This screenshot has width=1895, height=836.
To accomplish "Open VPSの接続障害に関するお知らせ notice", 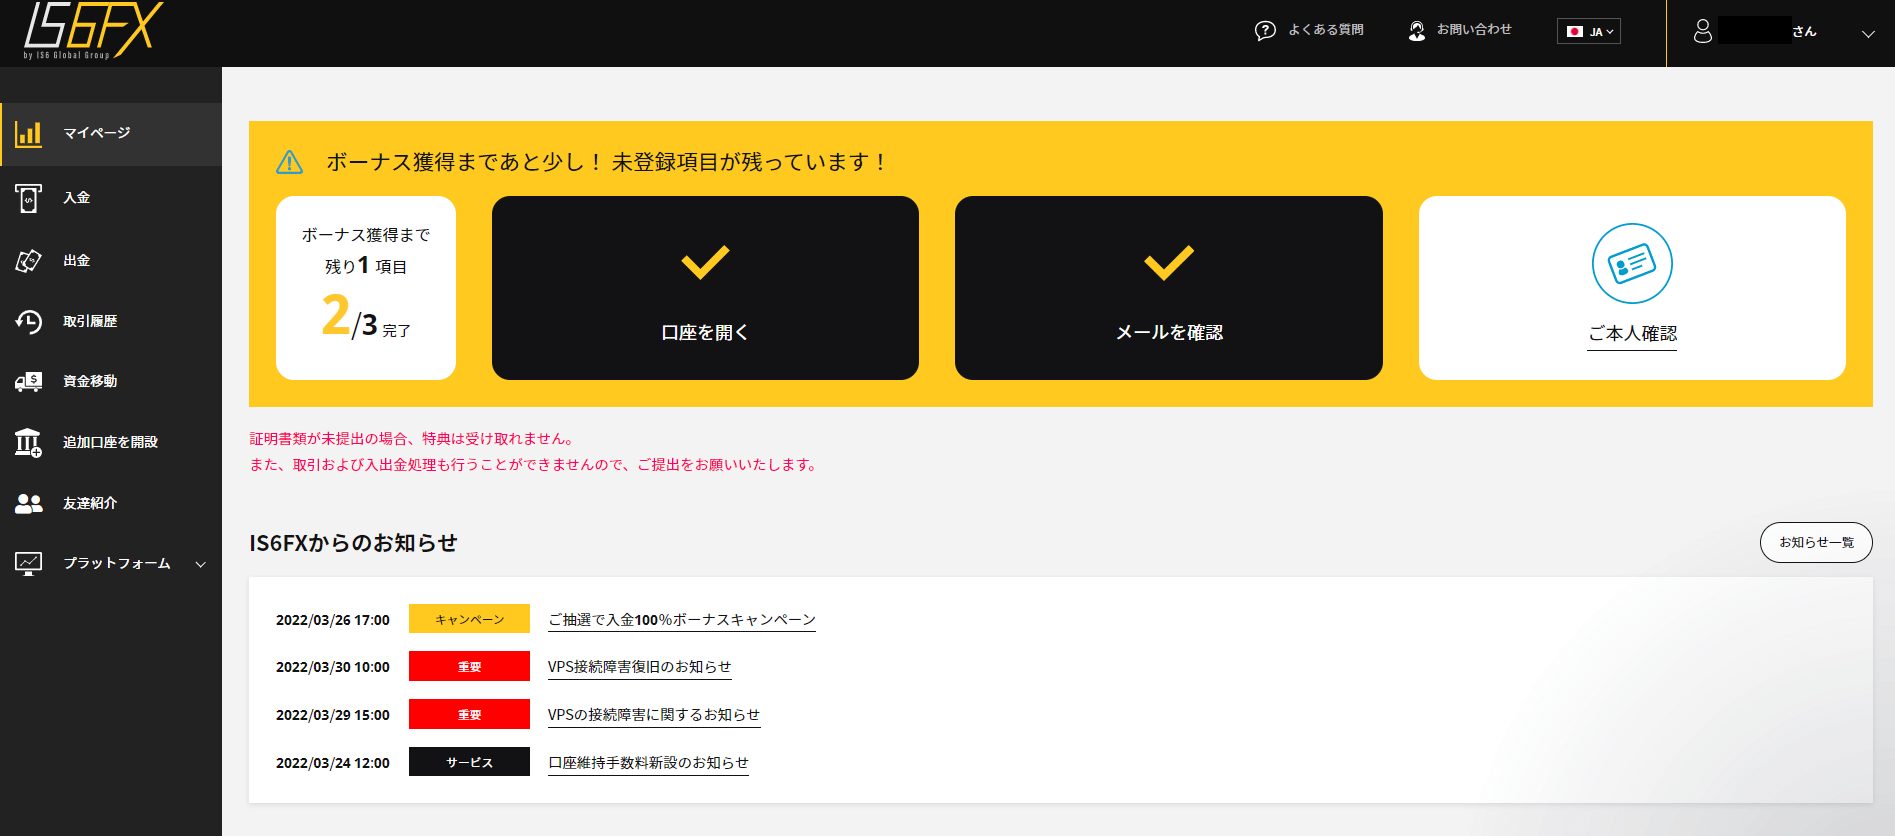I will pyautogui.click(x=654, y=715).
